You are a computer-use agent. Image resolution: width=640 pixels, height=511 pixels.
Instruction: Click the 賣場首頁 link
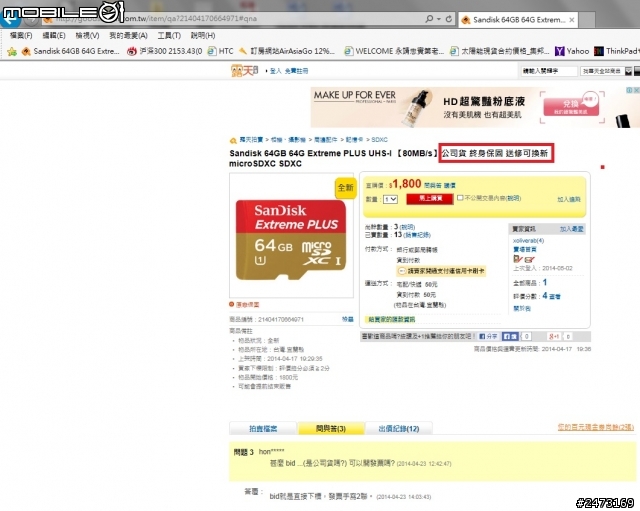point(524,249)
